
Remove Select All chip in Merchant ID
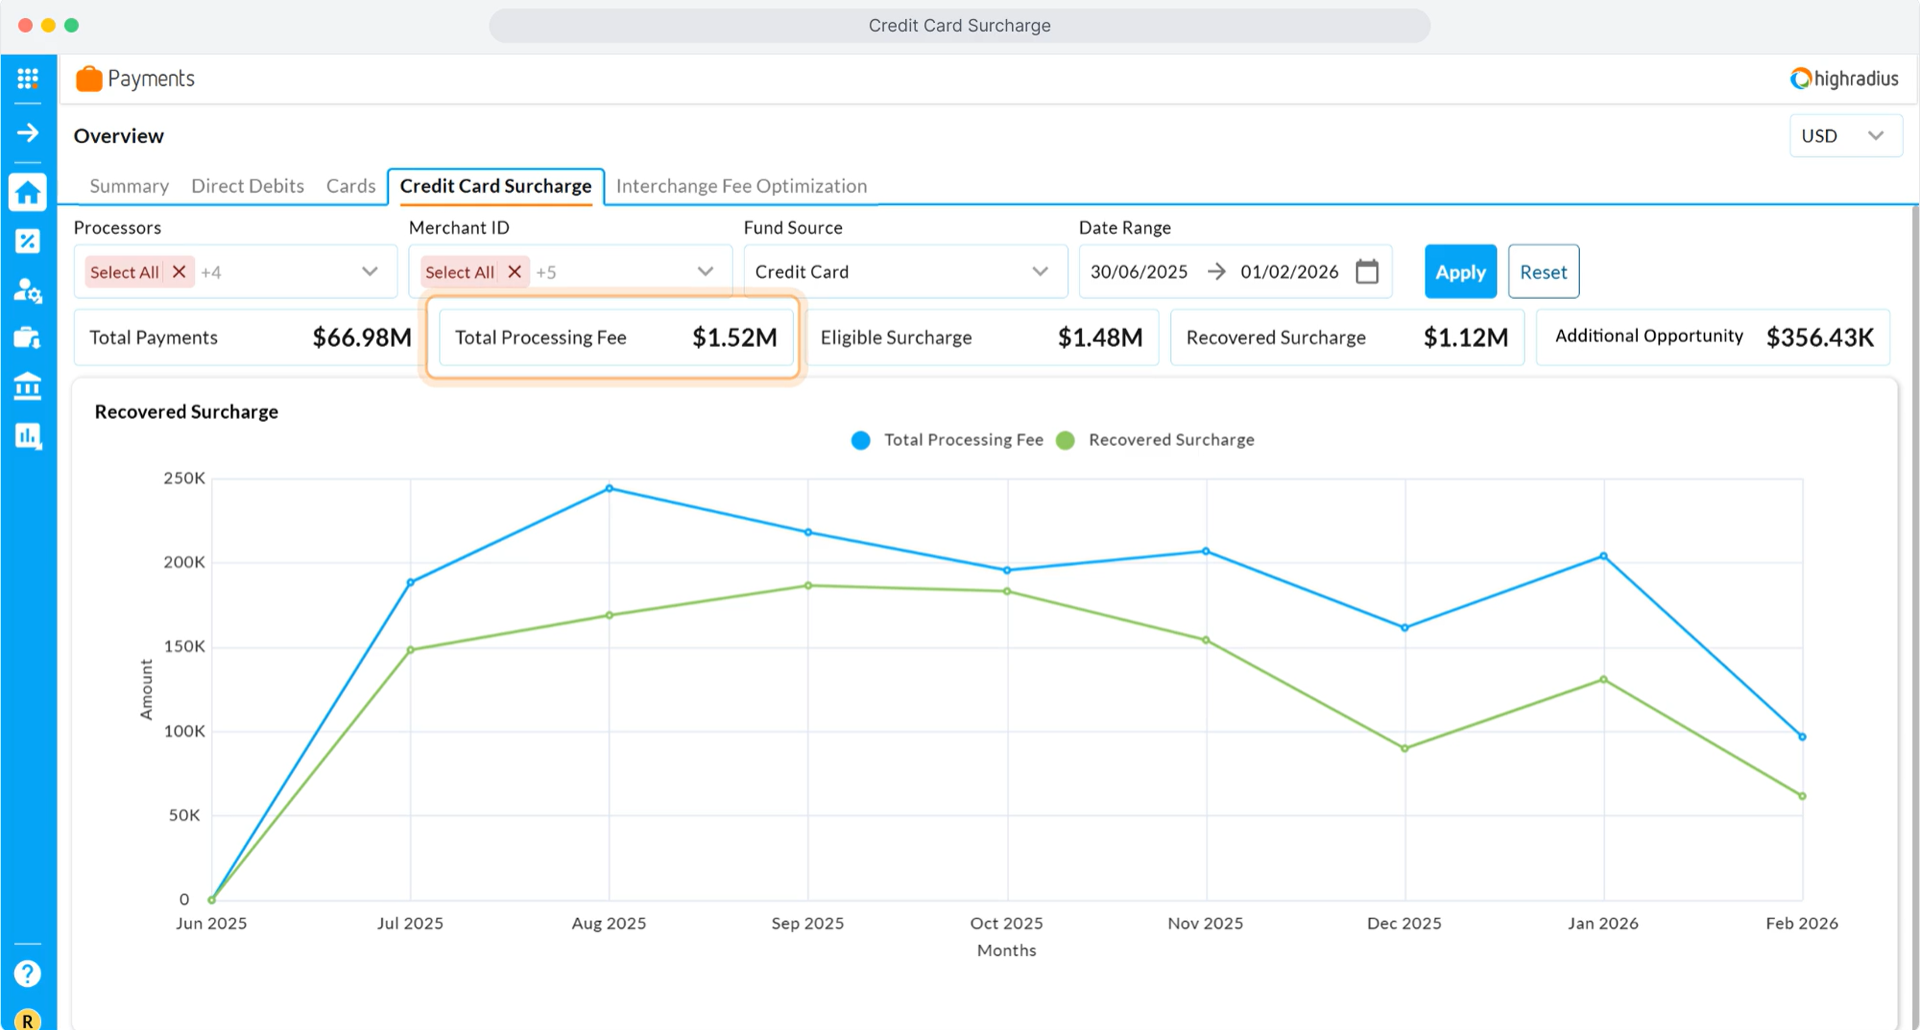coord(514,272)
